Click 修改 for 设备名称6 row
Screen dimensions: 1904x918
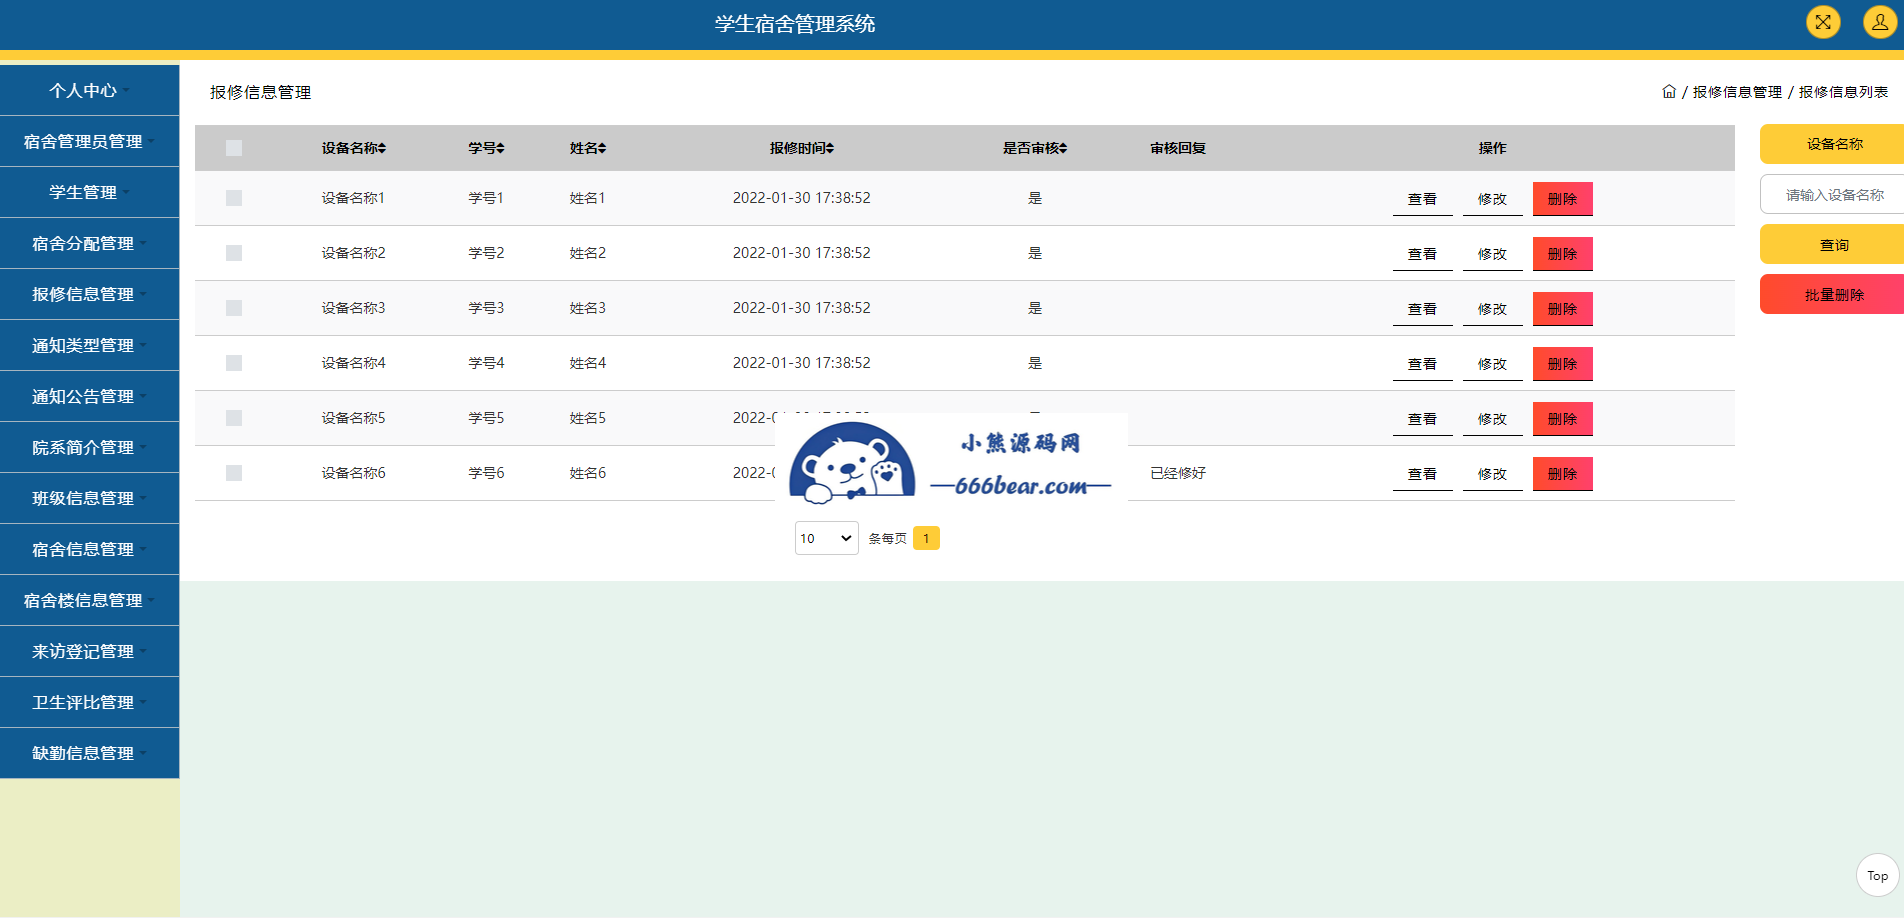coord(1492,474)
